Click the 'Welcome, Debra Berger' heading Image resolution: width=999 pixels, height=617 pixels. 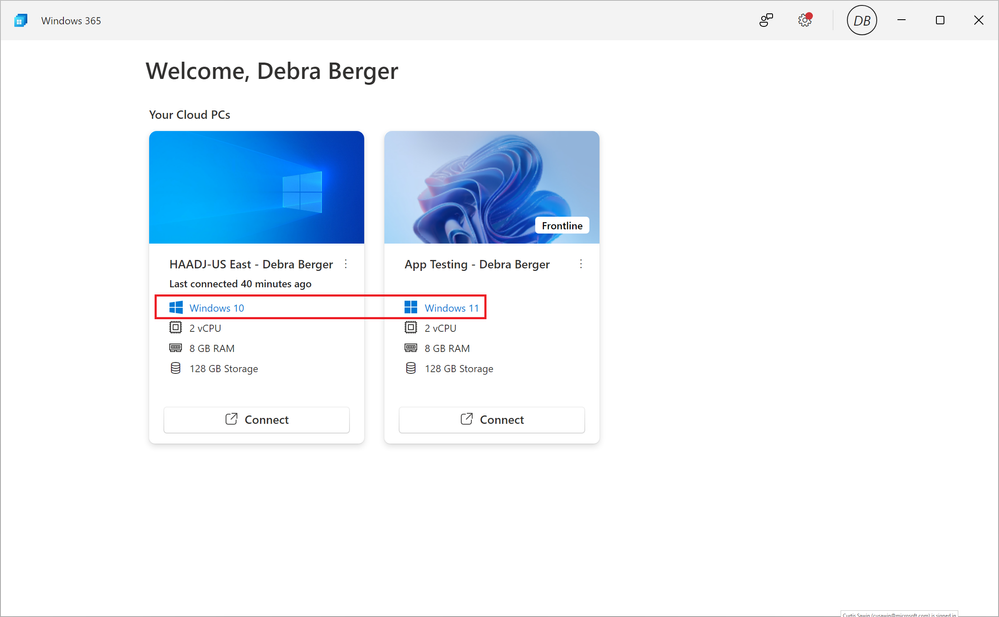[x=272, y=71]
